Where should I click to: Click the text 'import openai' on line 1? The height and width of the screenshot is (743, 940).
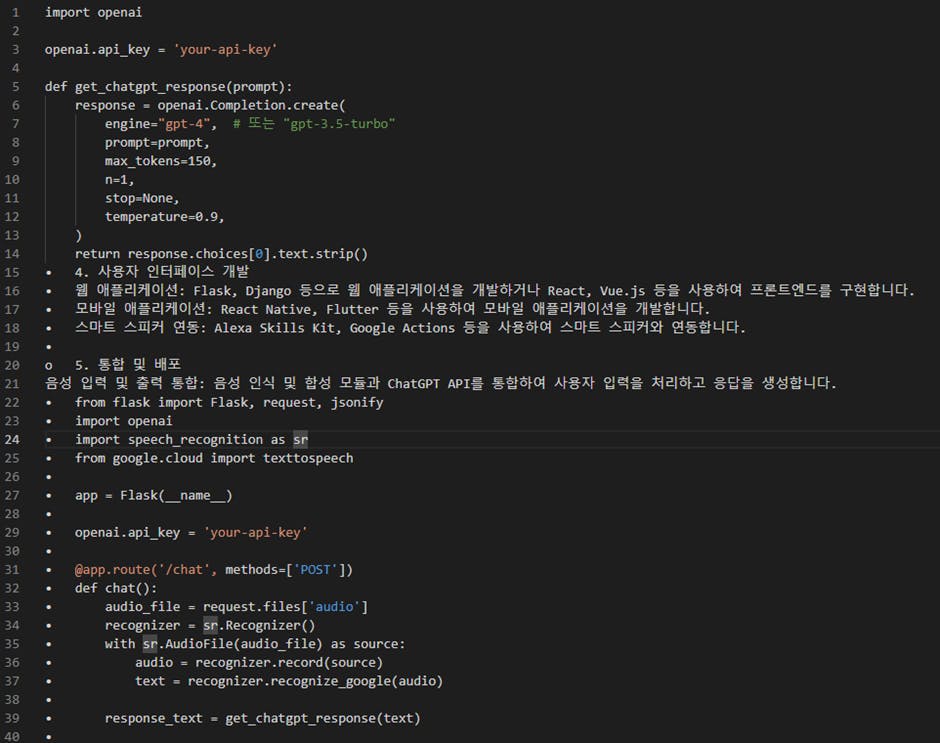pyautogui.click(x=94, y=13)
